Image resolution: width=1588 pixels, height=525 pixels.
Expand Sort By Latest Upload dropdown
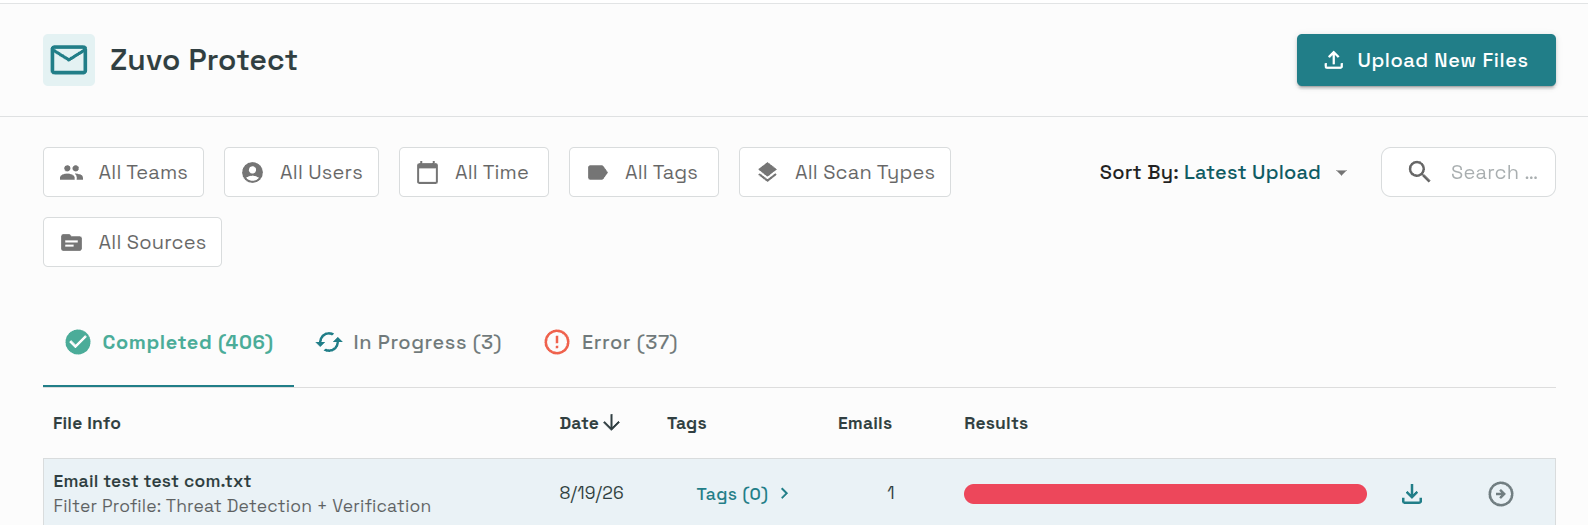click(x=1224, y=172)
